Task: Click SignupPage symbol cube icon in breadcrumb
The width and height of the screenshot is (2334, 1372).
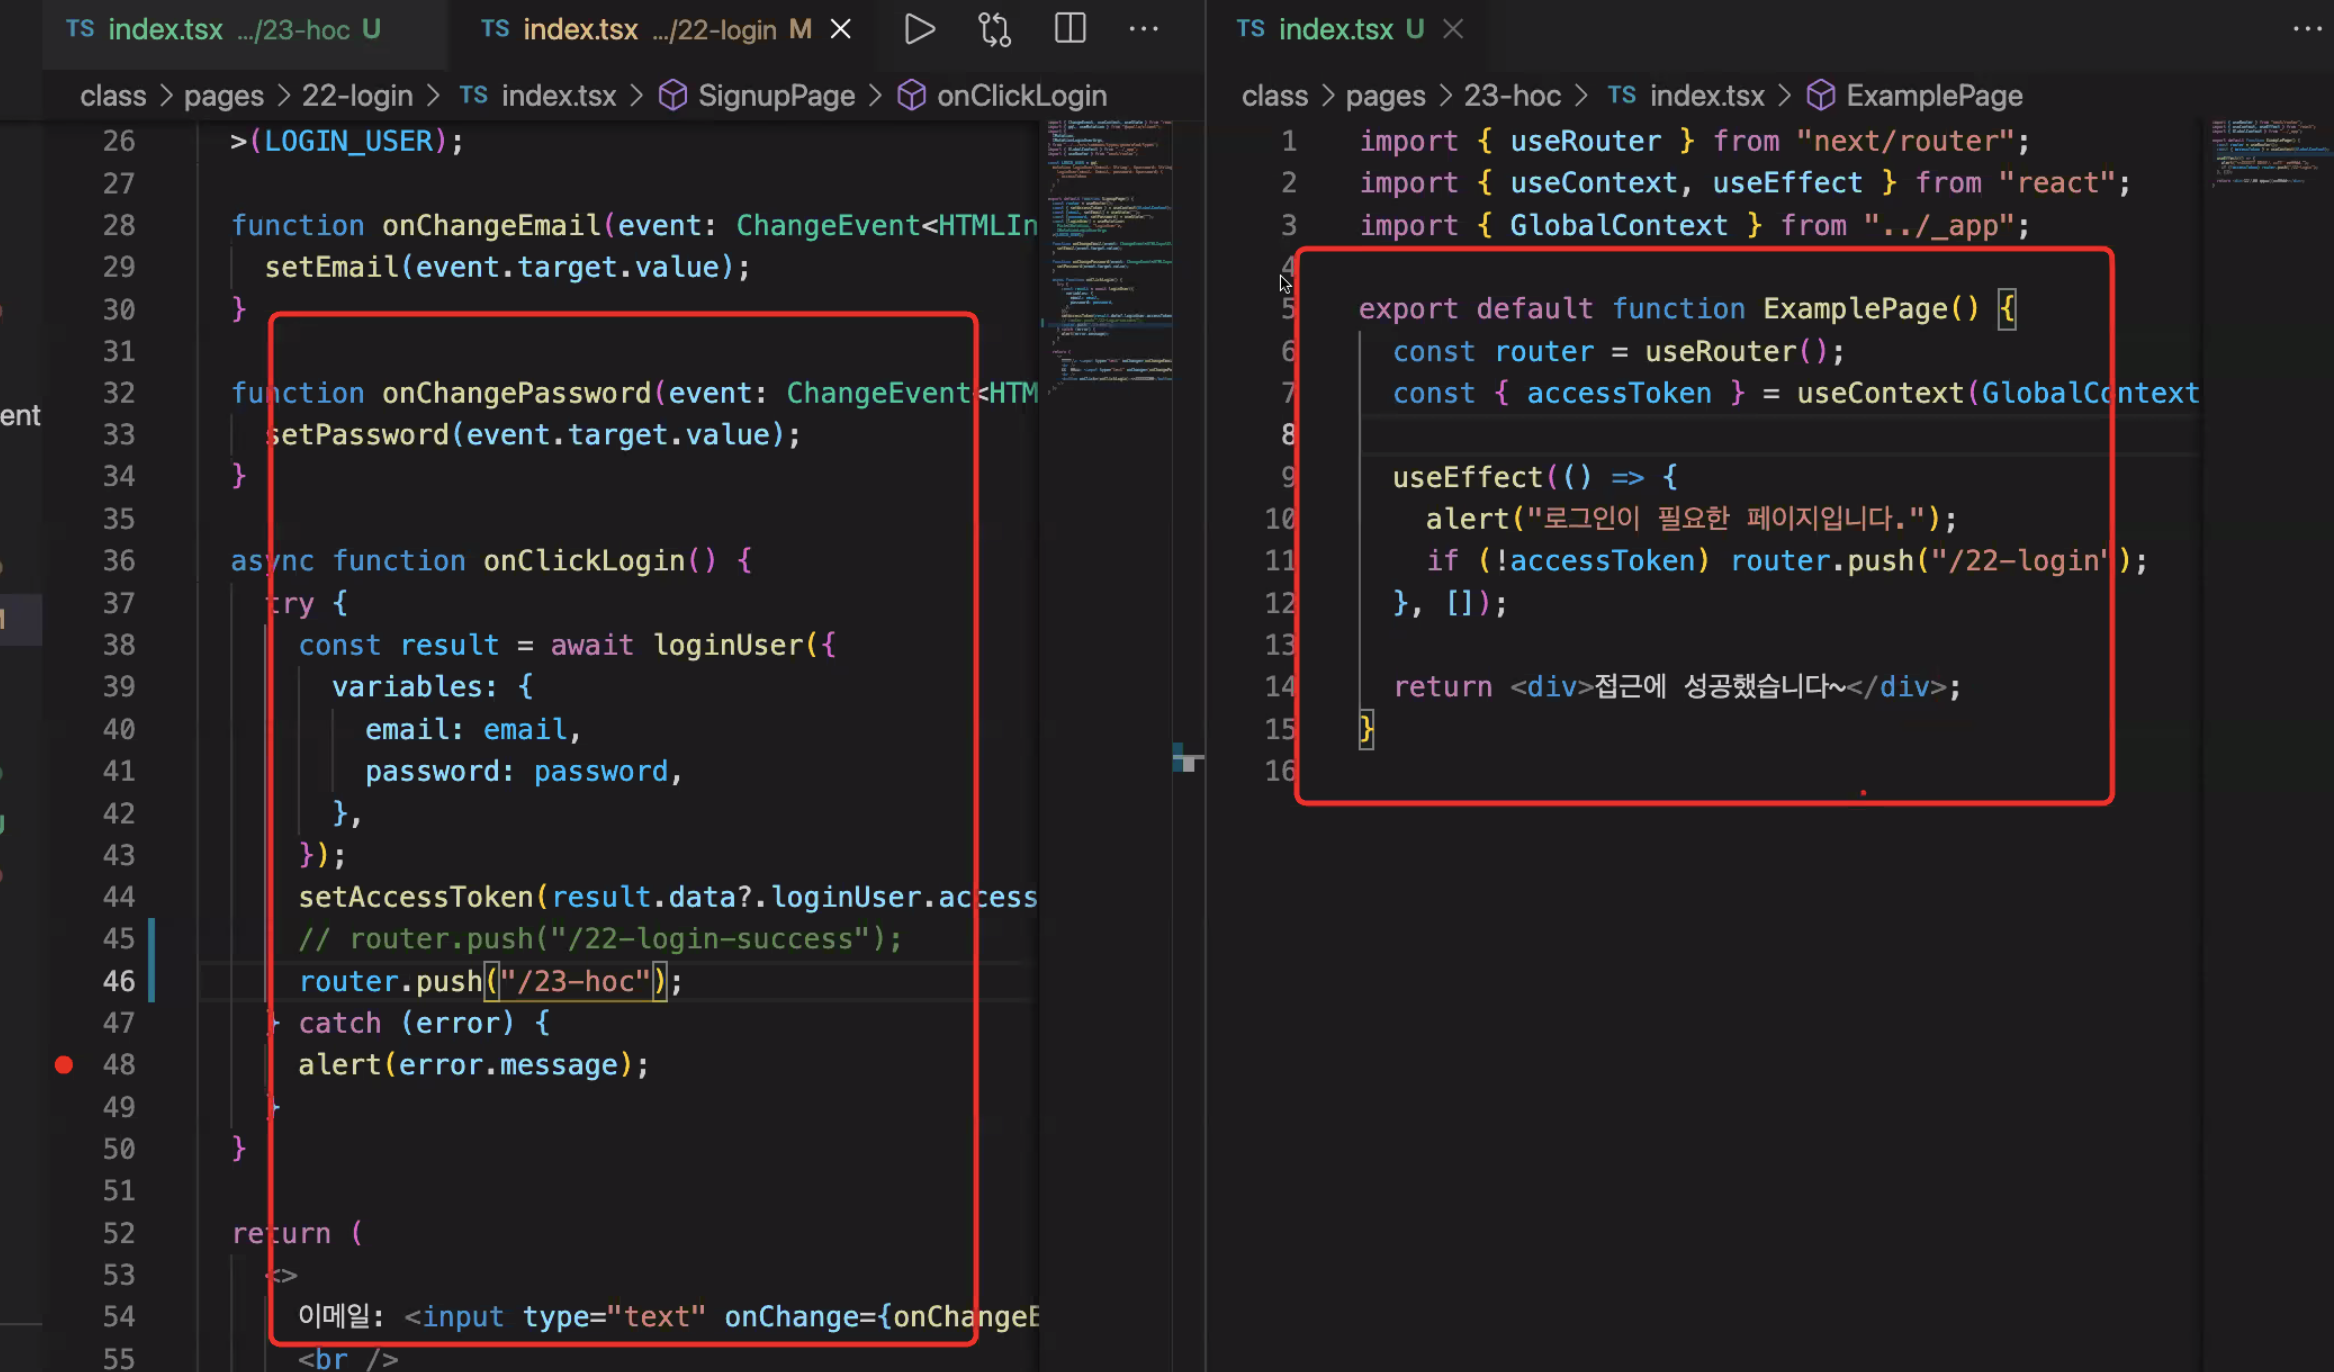Action: (673, 96)
